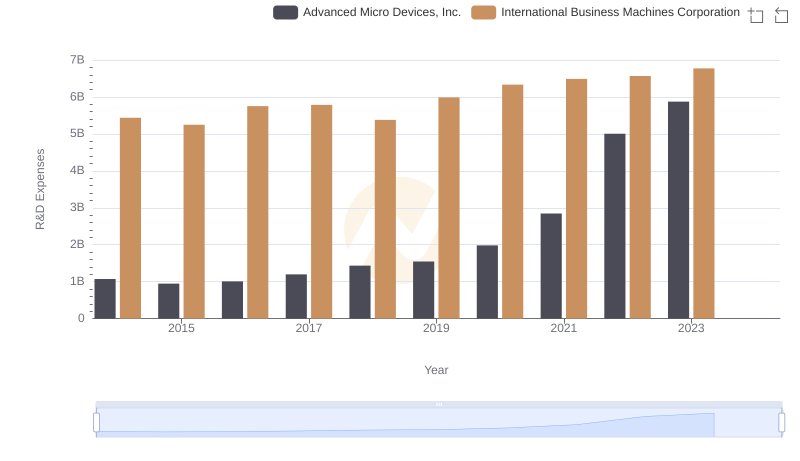Click the 6B y-axis label
The image size is (800, 461).
coord(77,97)
